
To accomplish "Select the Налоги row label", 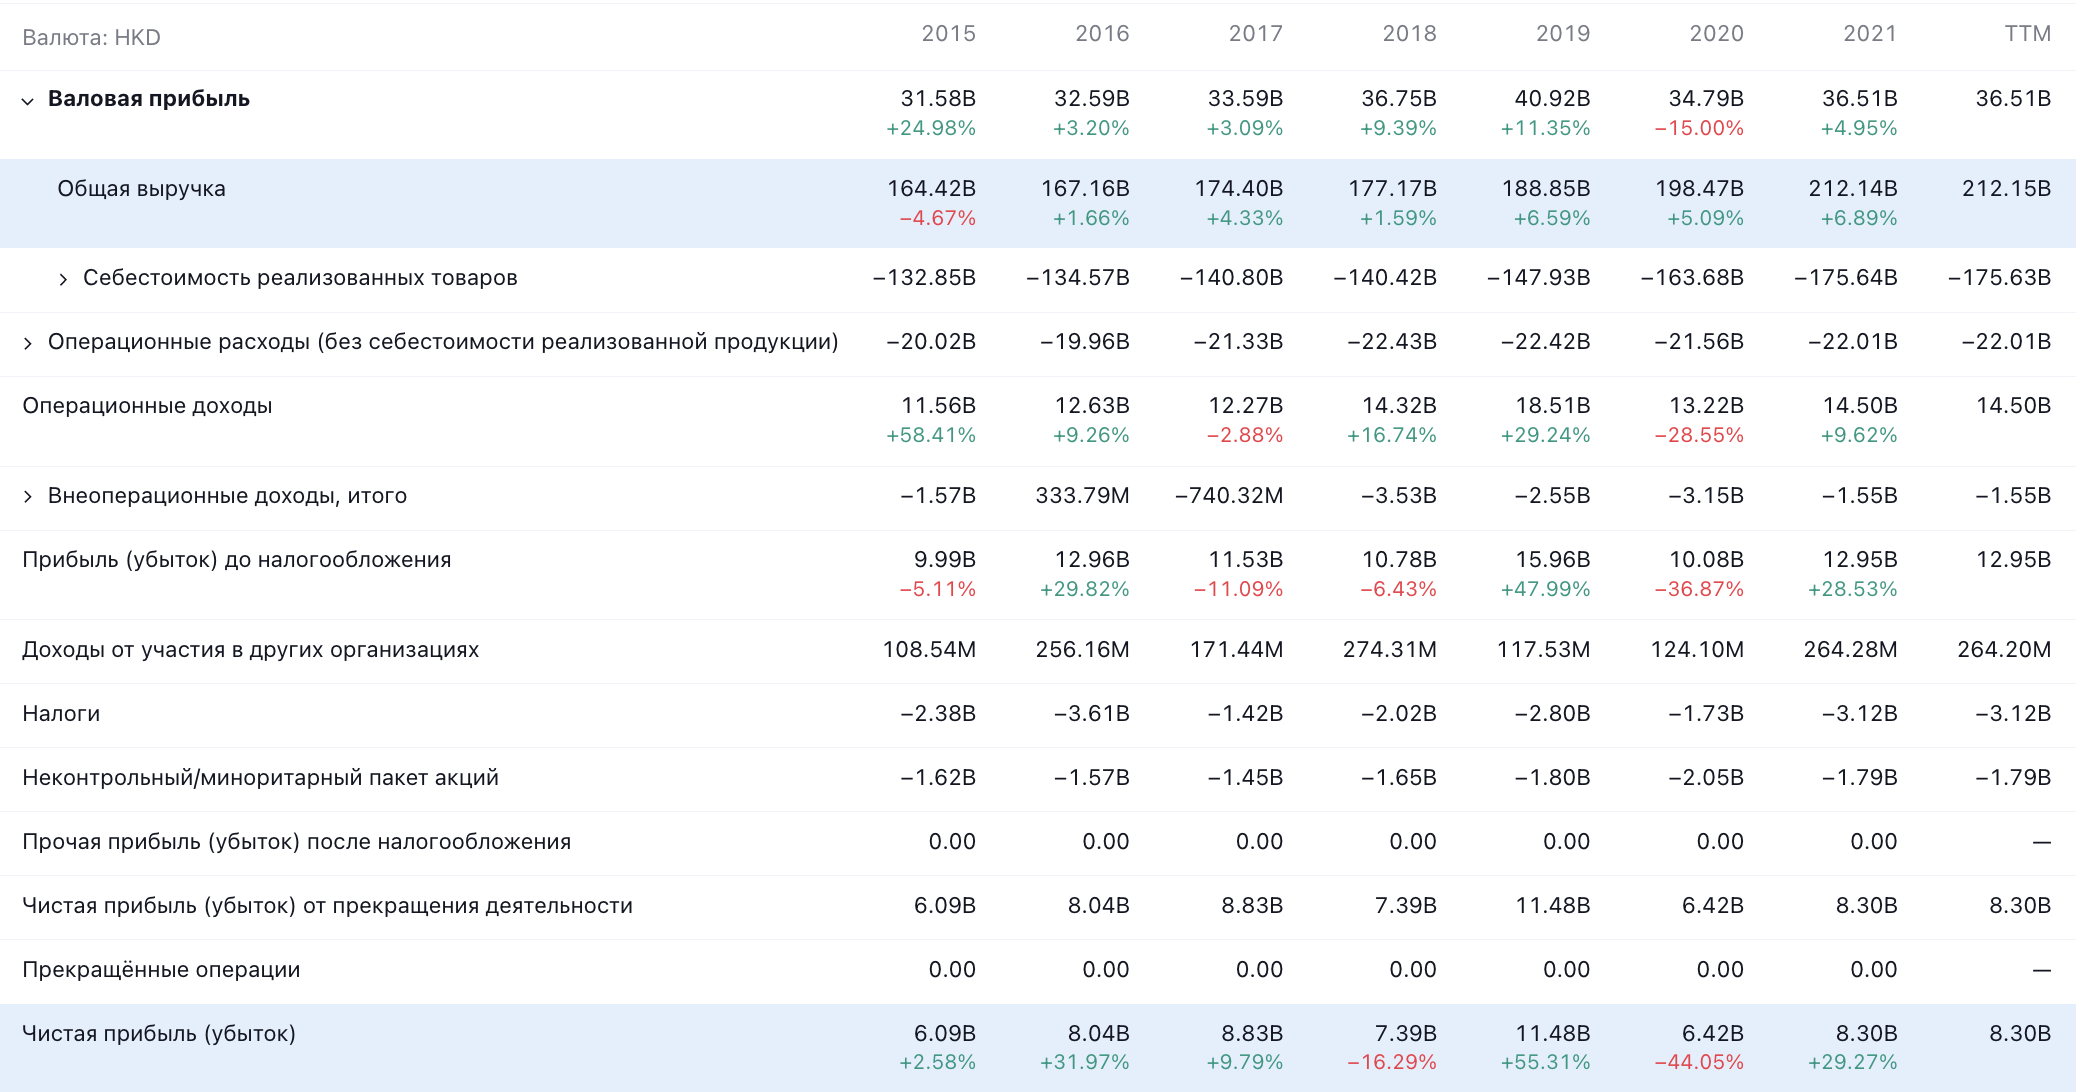I will [x=61, y=714].
